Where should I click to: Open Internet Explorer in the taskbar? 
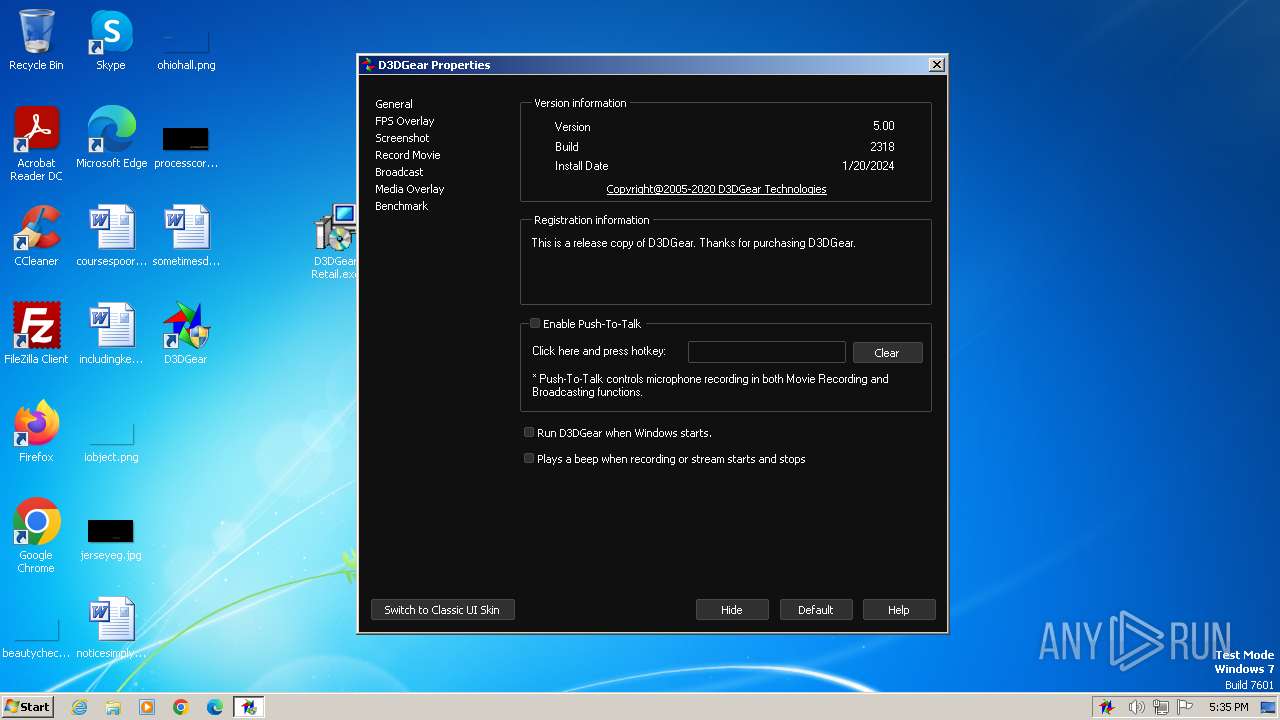tap(79, 707)
